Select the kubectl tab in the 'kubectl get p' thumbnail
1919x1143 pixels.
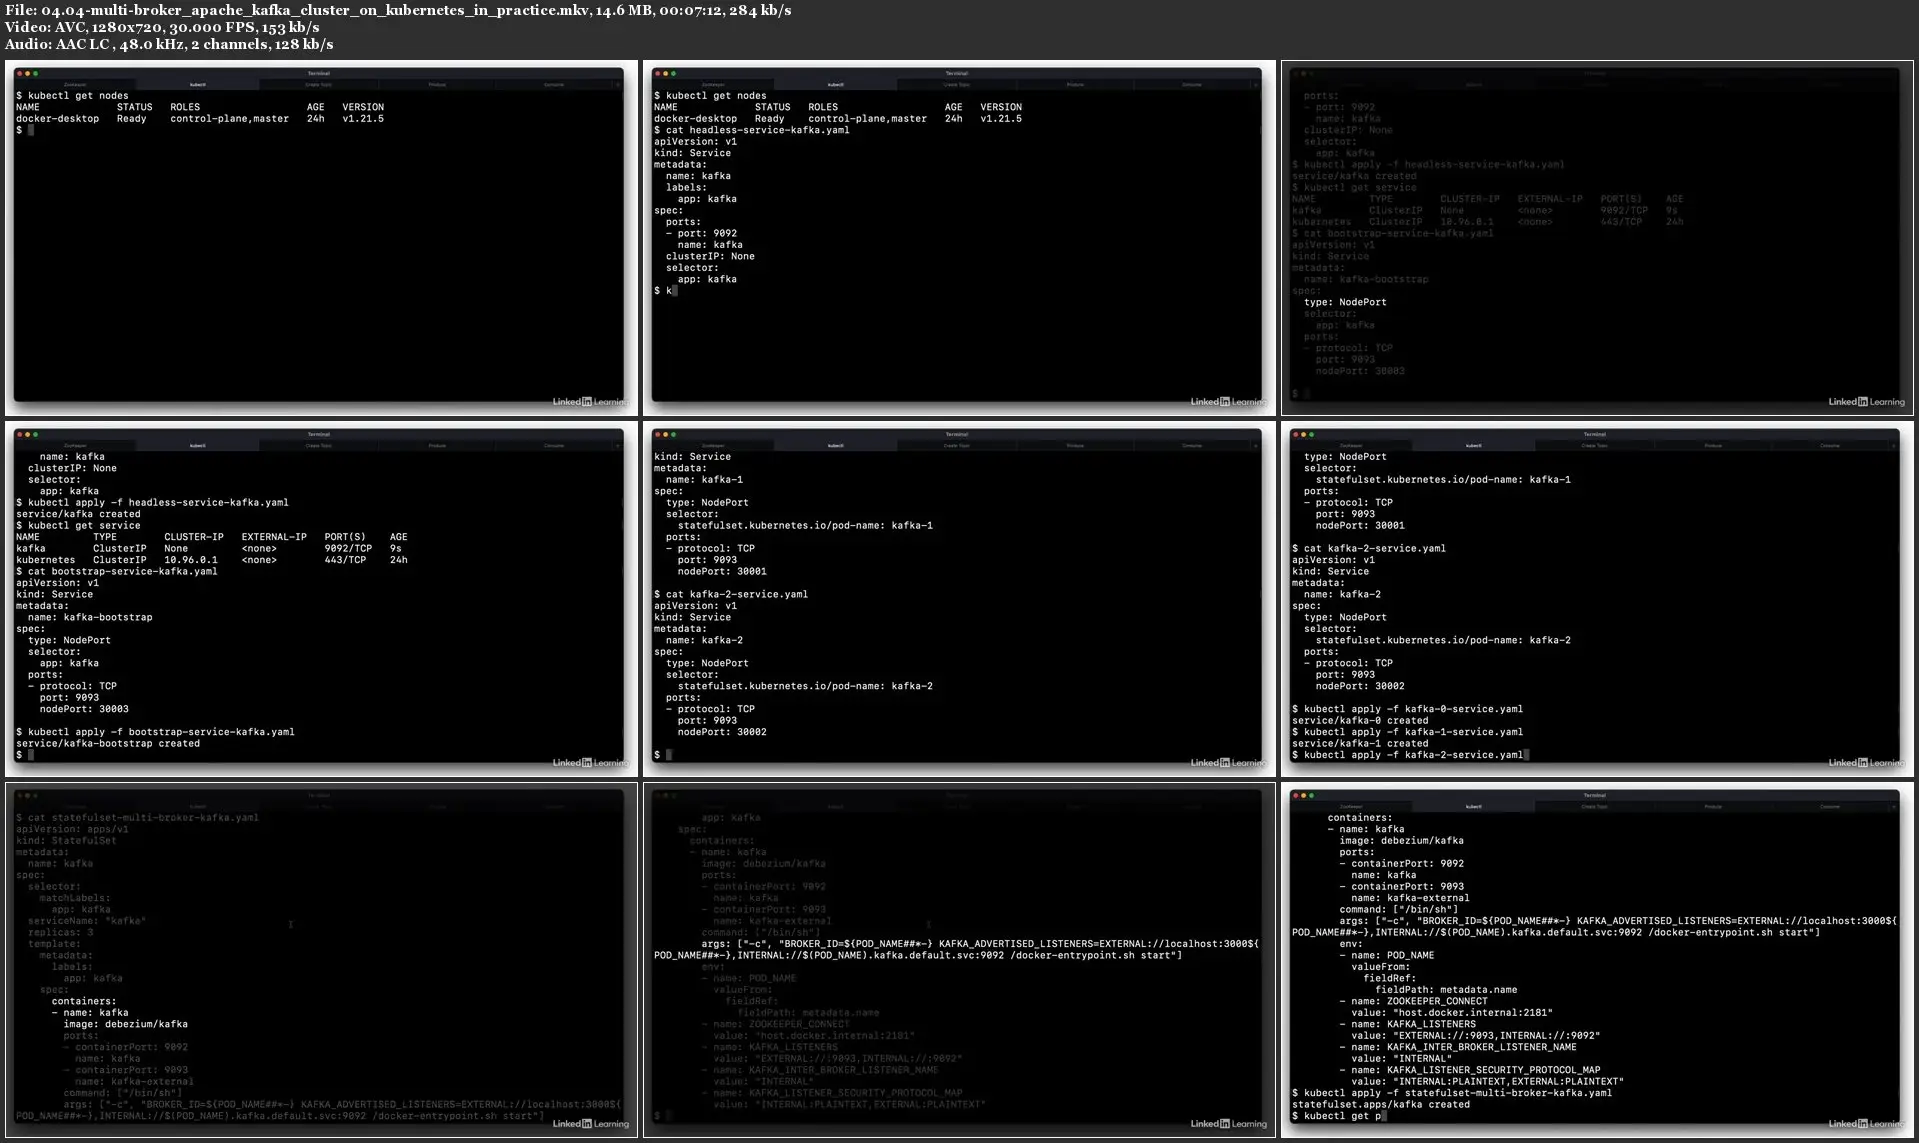pos(1474,807)
